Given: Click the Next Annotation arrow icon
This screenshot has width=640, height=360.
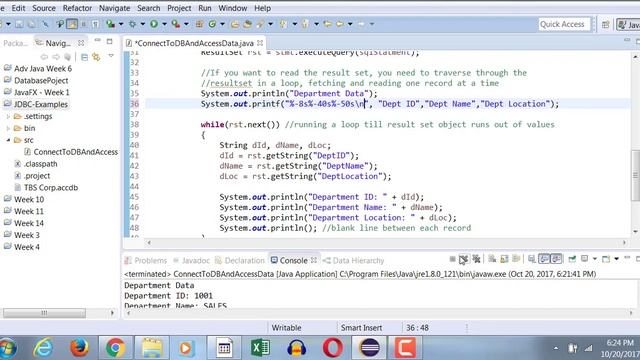Looking at the screenshot, I should [x=283, y=24].
